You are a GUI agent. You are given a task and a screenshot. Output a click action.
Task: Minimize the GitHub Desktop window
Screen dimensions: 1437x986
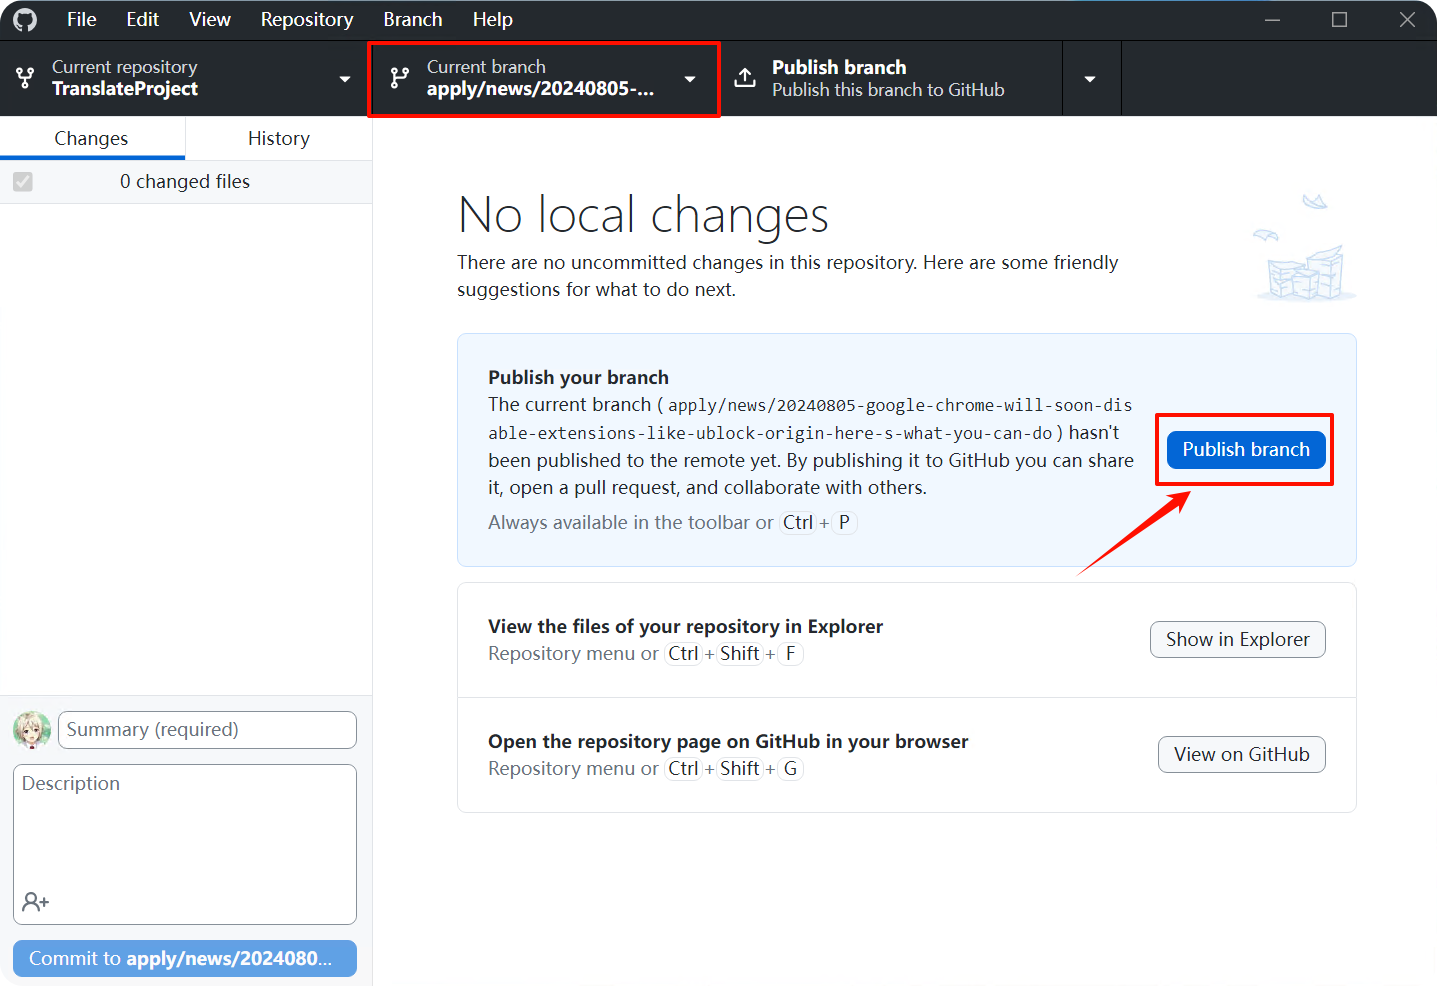pos(1272,19)
